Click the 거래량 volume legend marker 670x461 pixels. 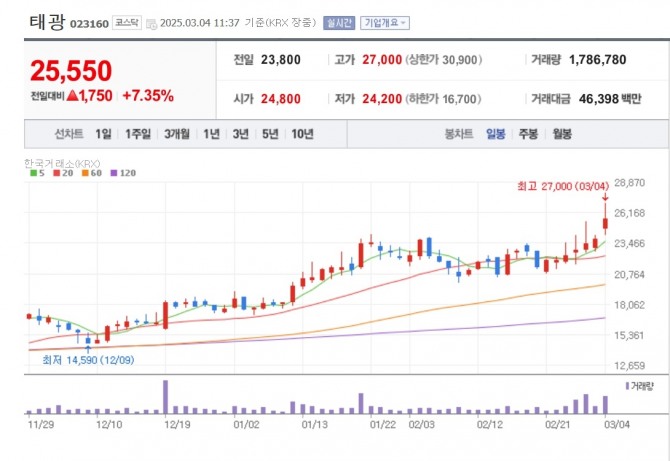(x=627, y=386)
